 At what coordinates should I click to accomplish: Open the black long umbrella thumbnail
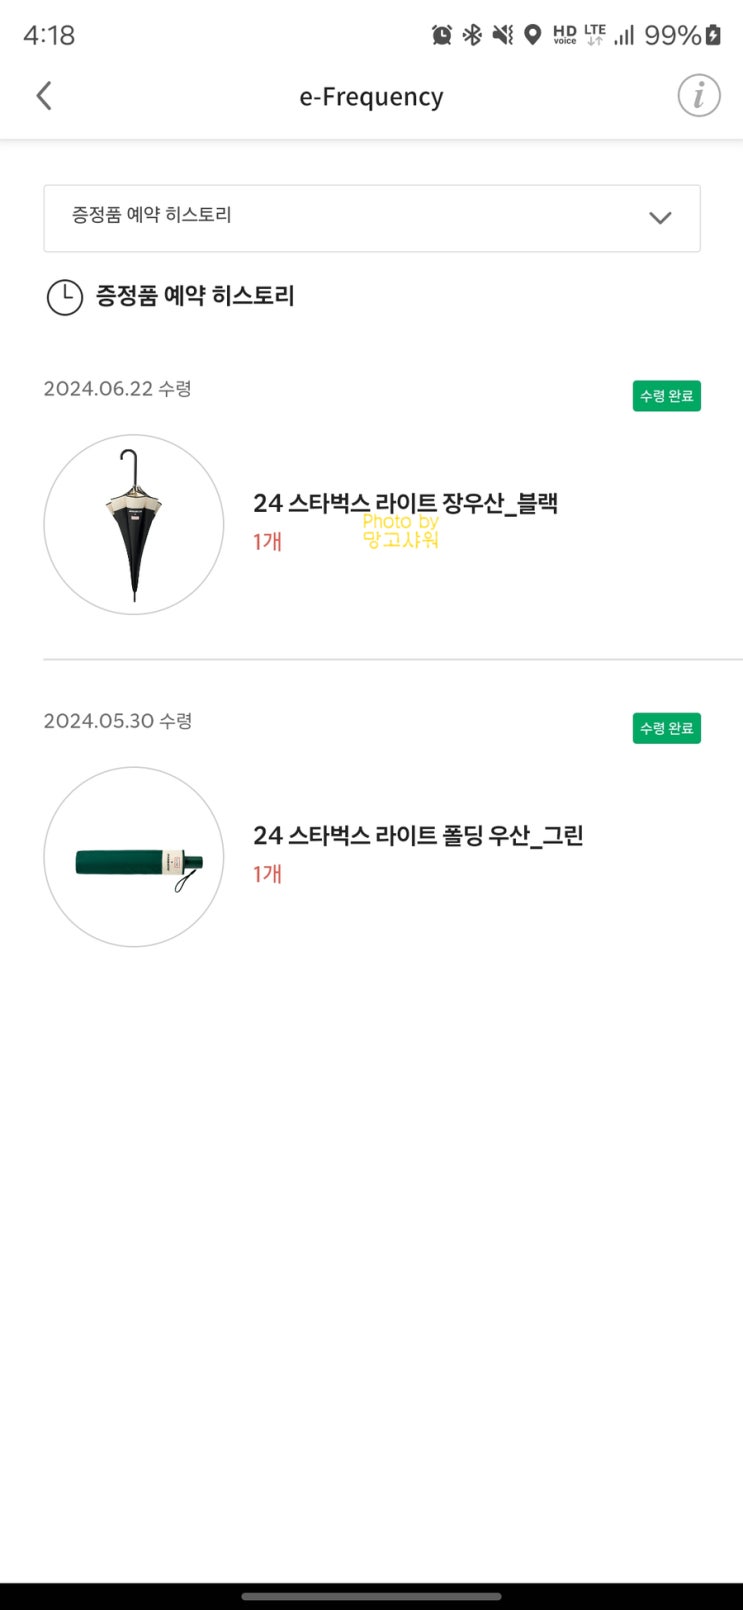point(134,524)
